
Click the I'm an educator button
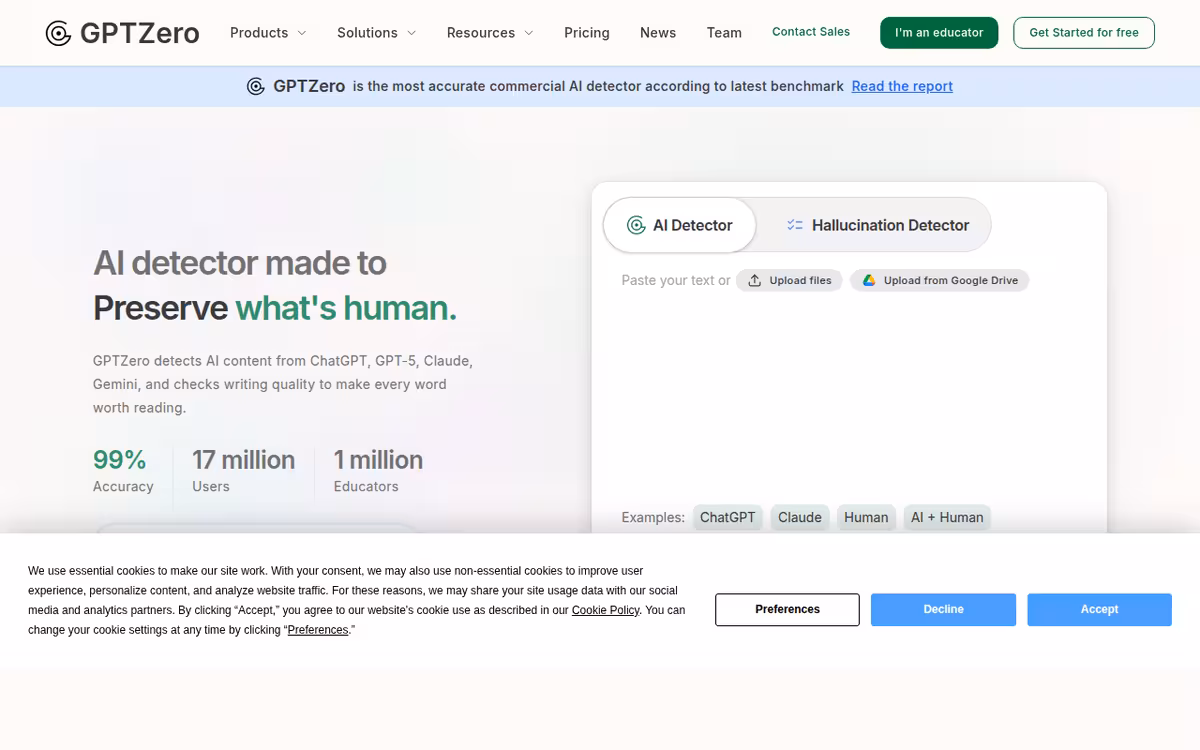[x=939, y=33]
